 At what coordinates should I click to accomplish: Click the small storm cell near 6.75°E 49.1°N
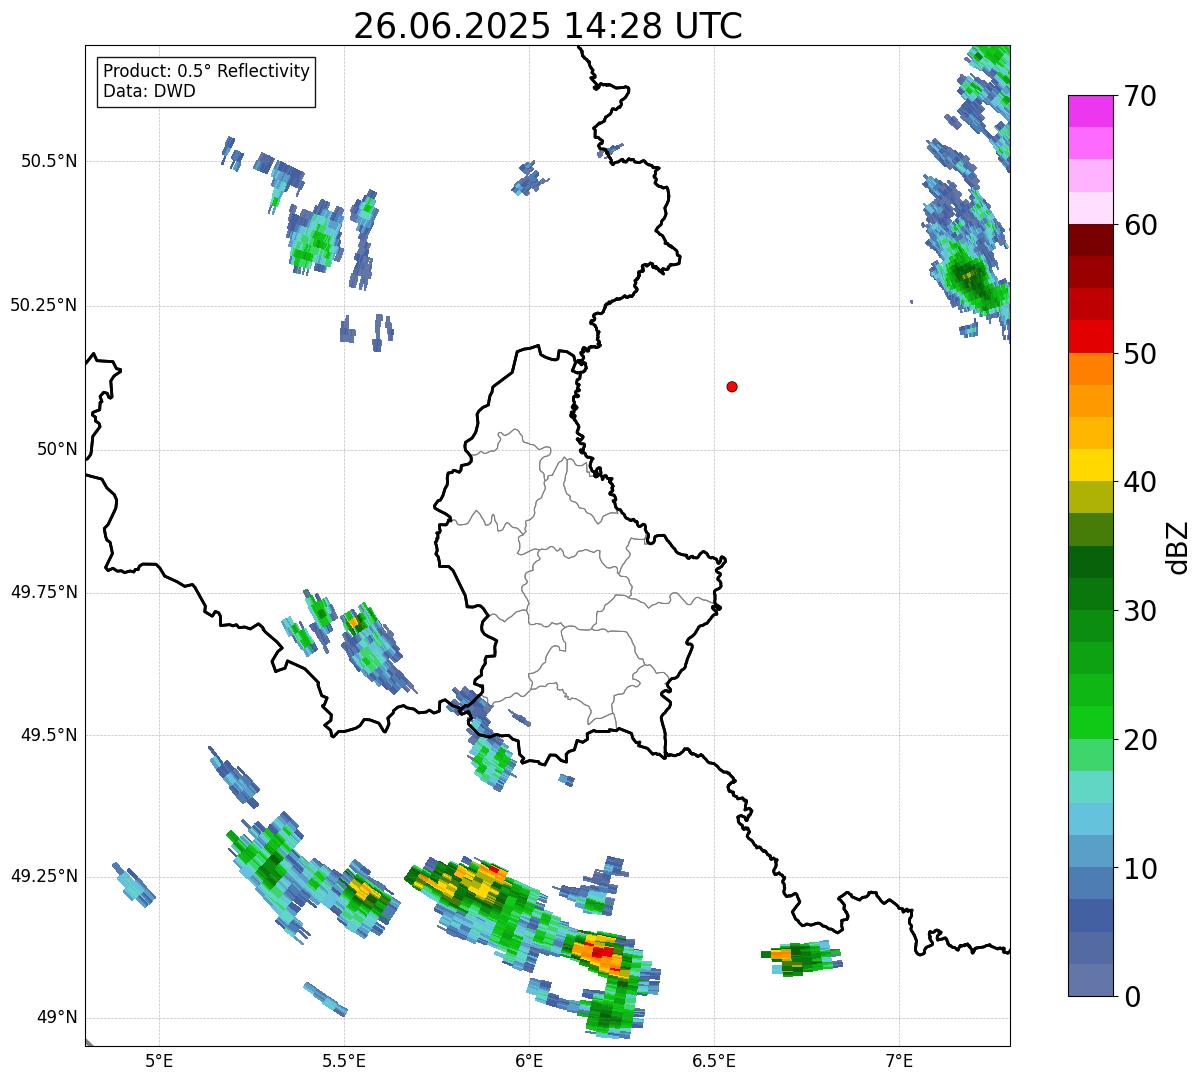coord(802,959)
